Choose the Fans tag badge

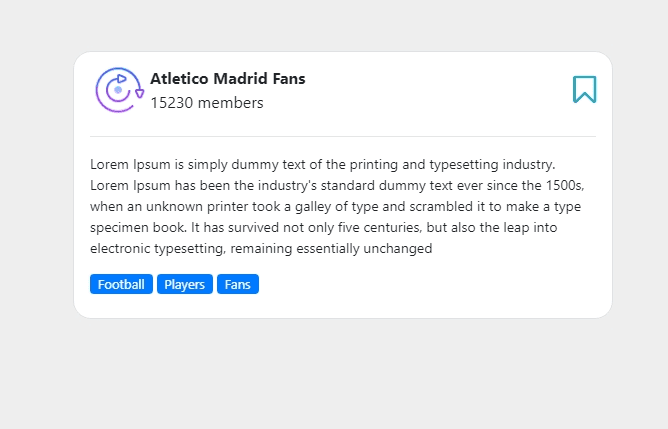[x=238, y=285]
